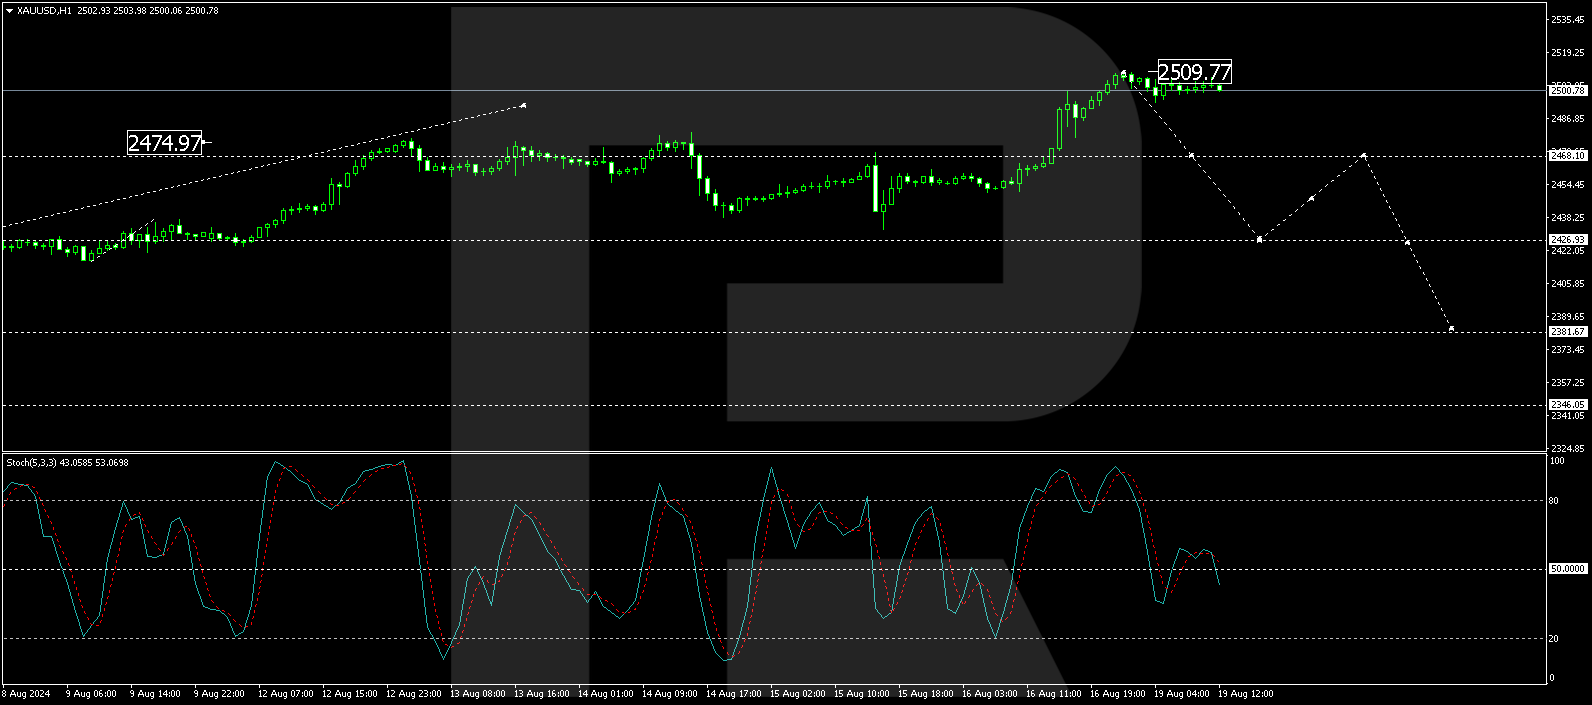Click the 2426.03 level tag on the price axis

1567,240
